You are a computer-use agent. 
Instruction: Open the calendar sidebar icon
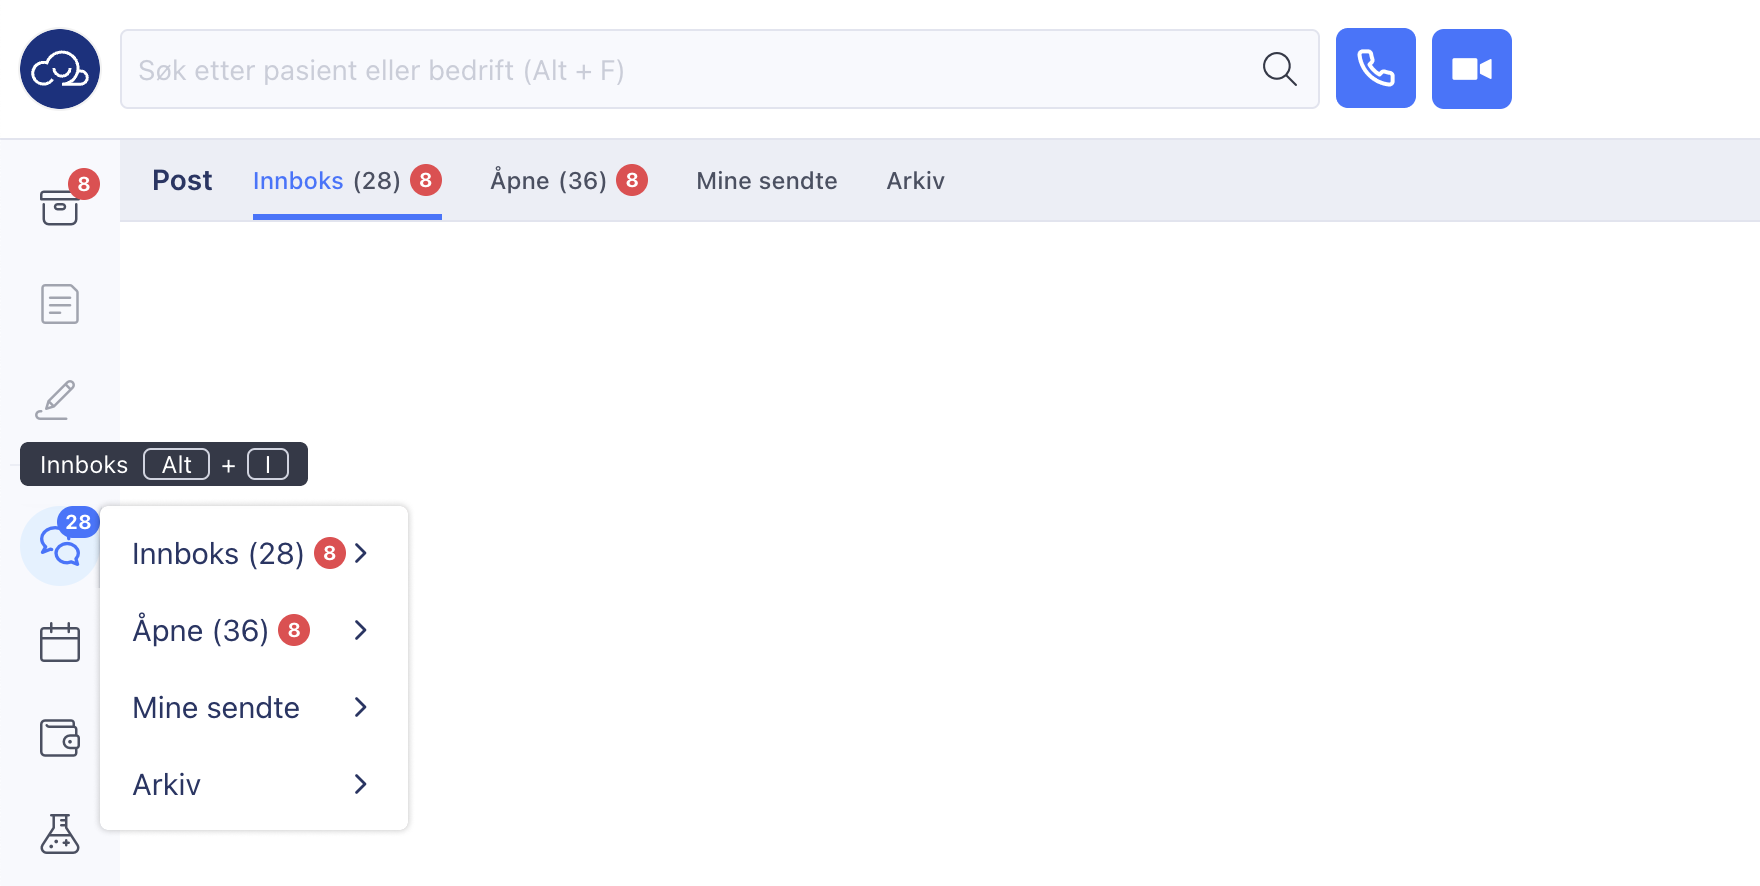60,642
